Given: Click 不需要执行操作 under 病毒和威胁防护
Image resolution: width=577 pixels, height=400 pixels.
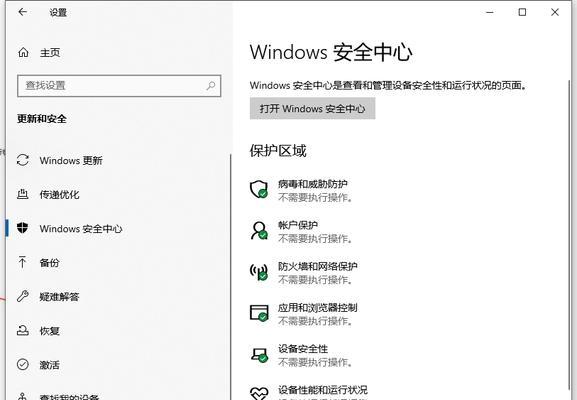Looking at the screenshot, I should pos(315,198).
